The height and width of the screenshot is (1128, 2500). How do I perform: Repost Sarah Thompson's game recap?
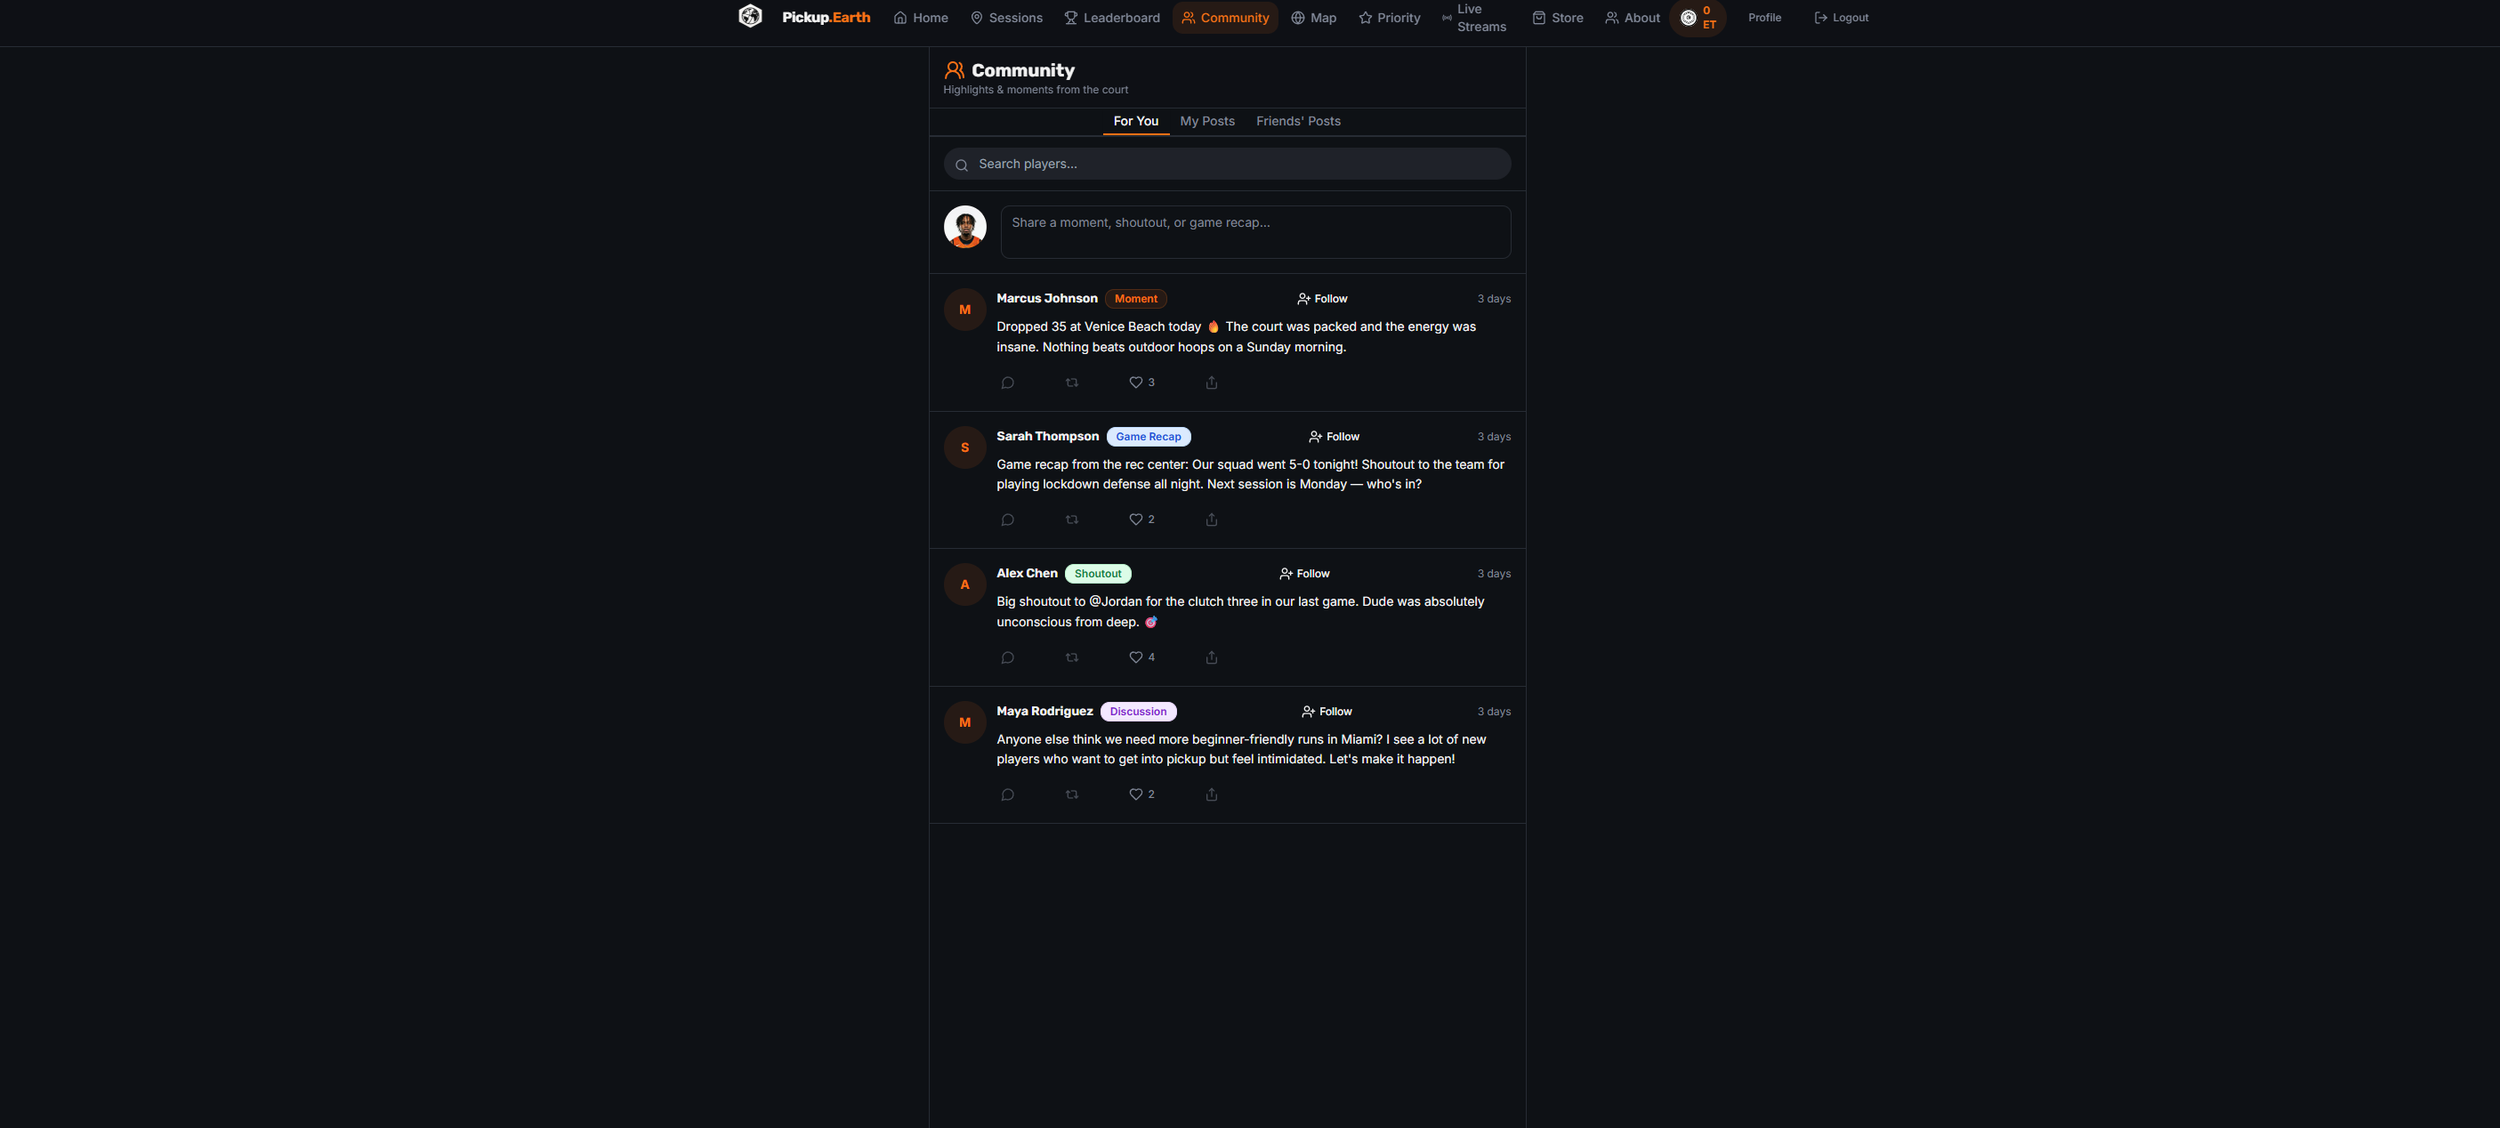click(1072, 520)
